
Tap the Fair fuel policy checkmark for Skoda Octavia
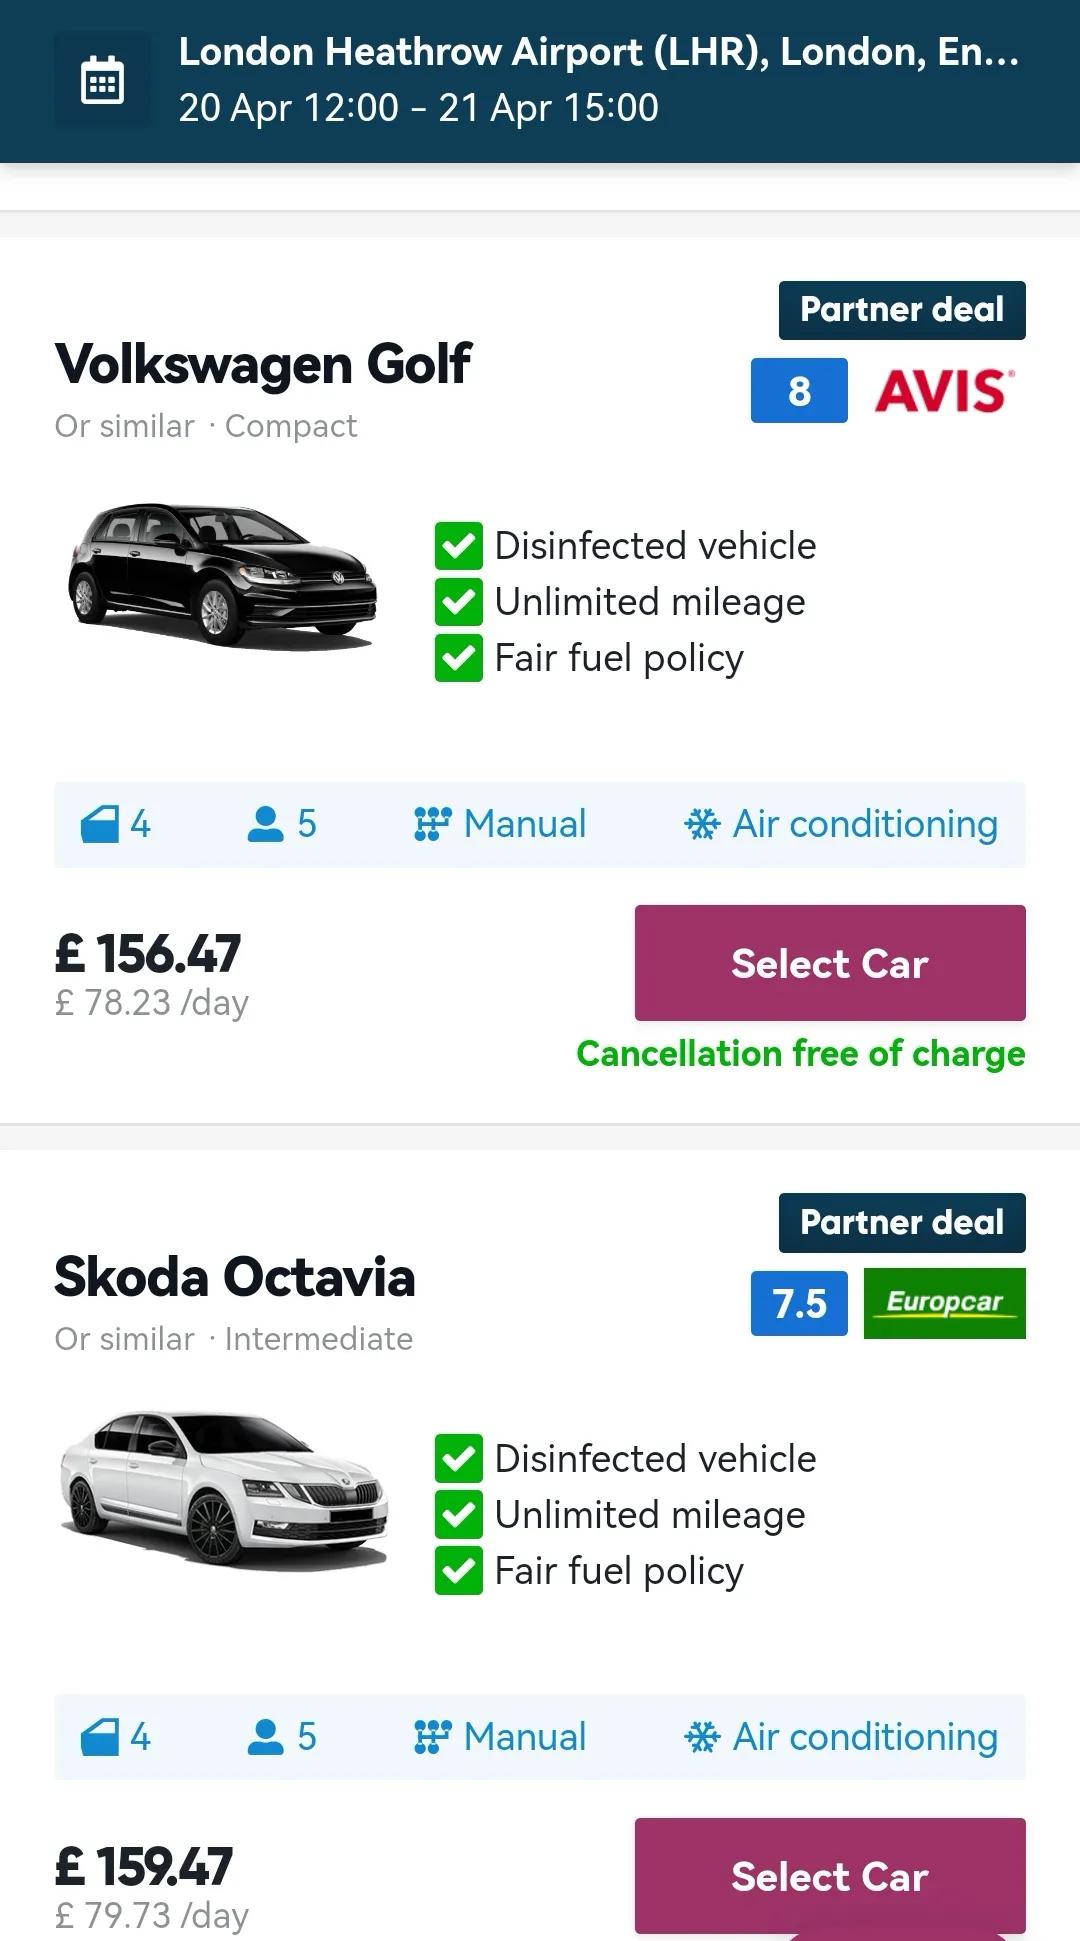[459, 1571]
